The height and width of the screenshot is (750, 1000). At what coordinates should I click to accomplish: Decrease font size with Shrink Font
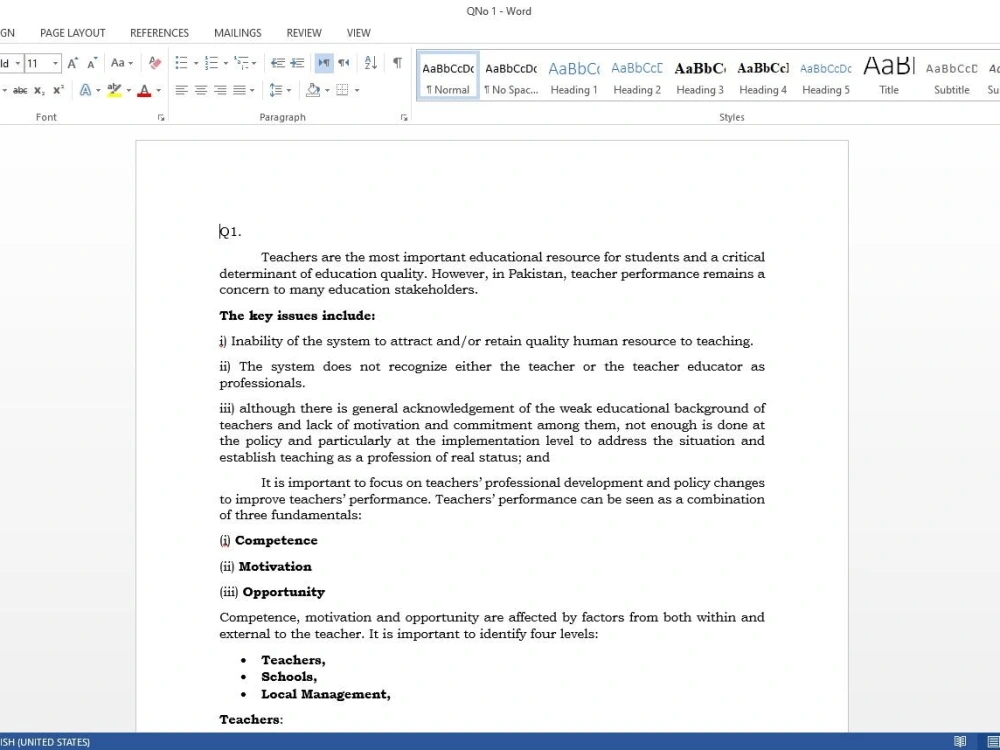pos(92,63)
